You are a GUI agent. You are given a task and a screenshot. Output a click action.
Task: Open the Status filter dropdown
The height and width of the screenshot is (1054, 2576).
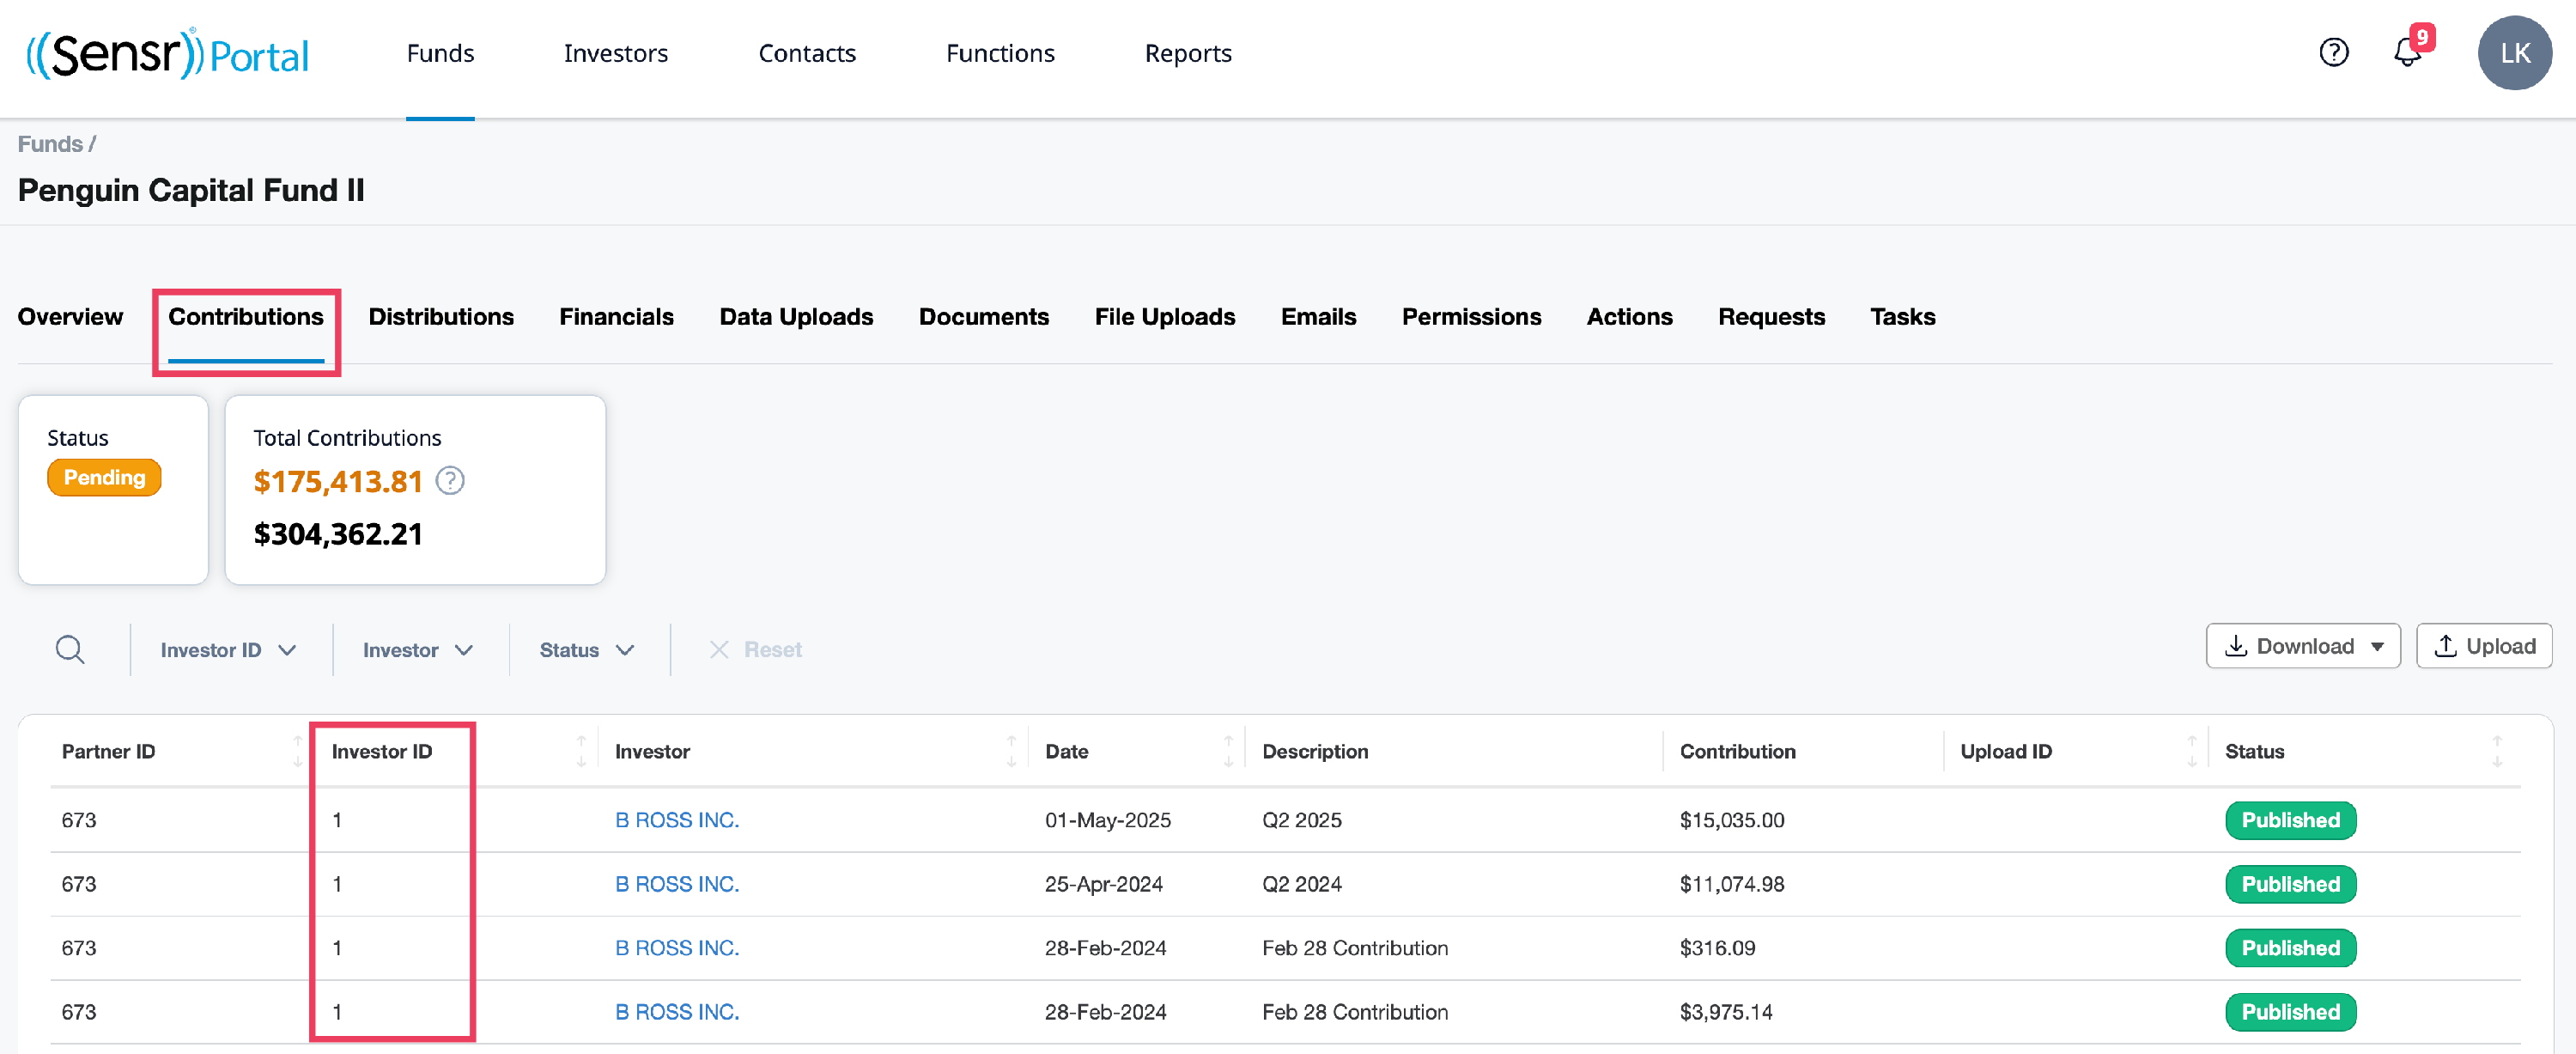[x=587, y=650]
